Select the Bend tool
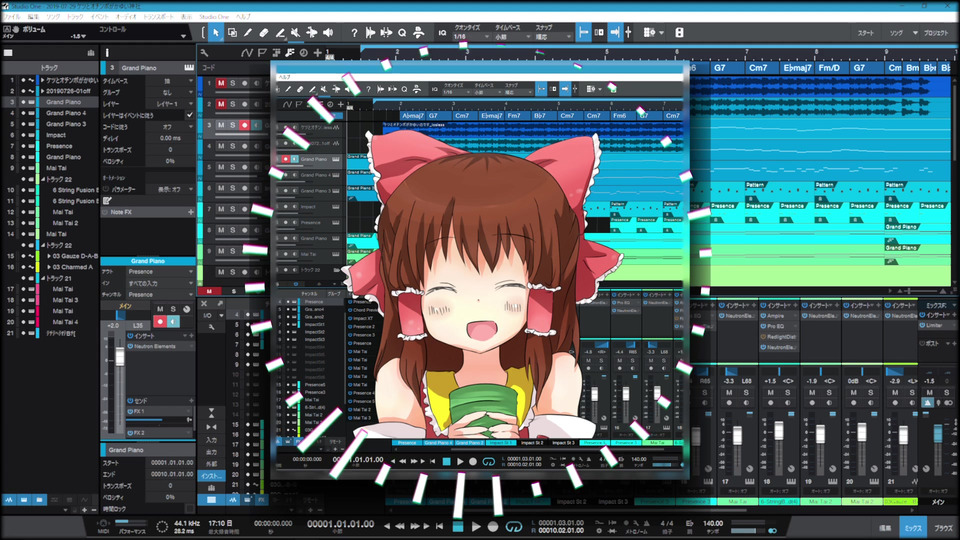Viewport: 960px width, 540px height. 312,32
